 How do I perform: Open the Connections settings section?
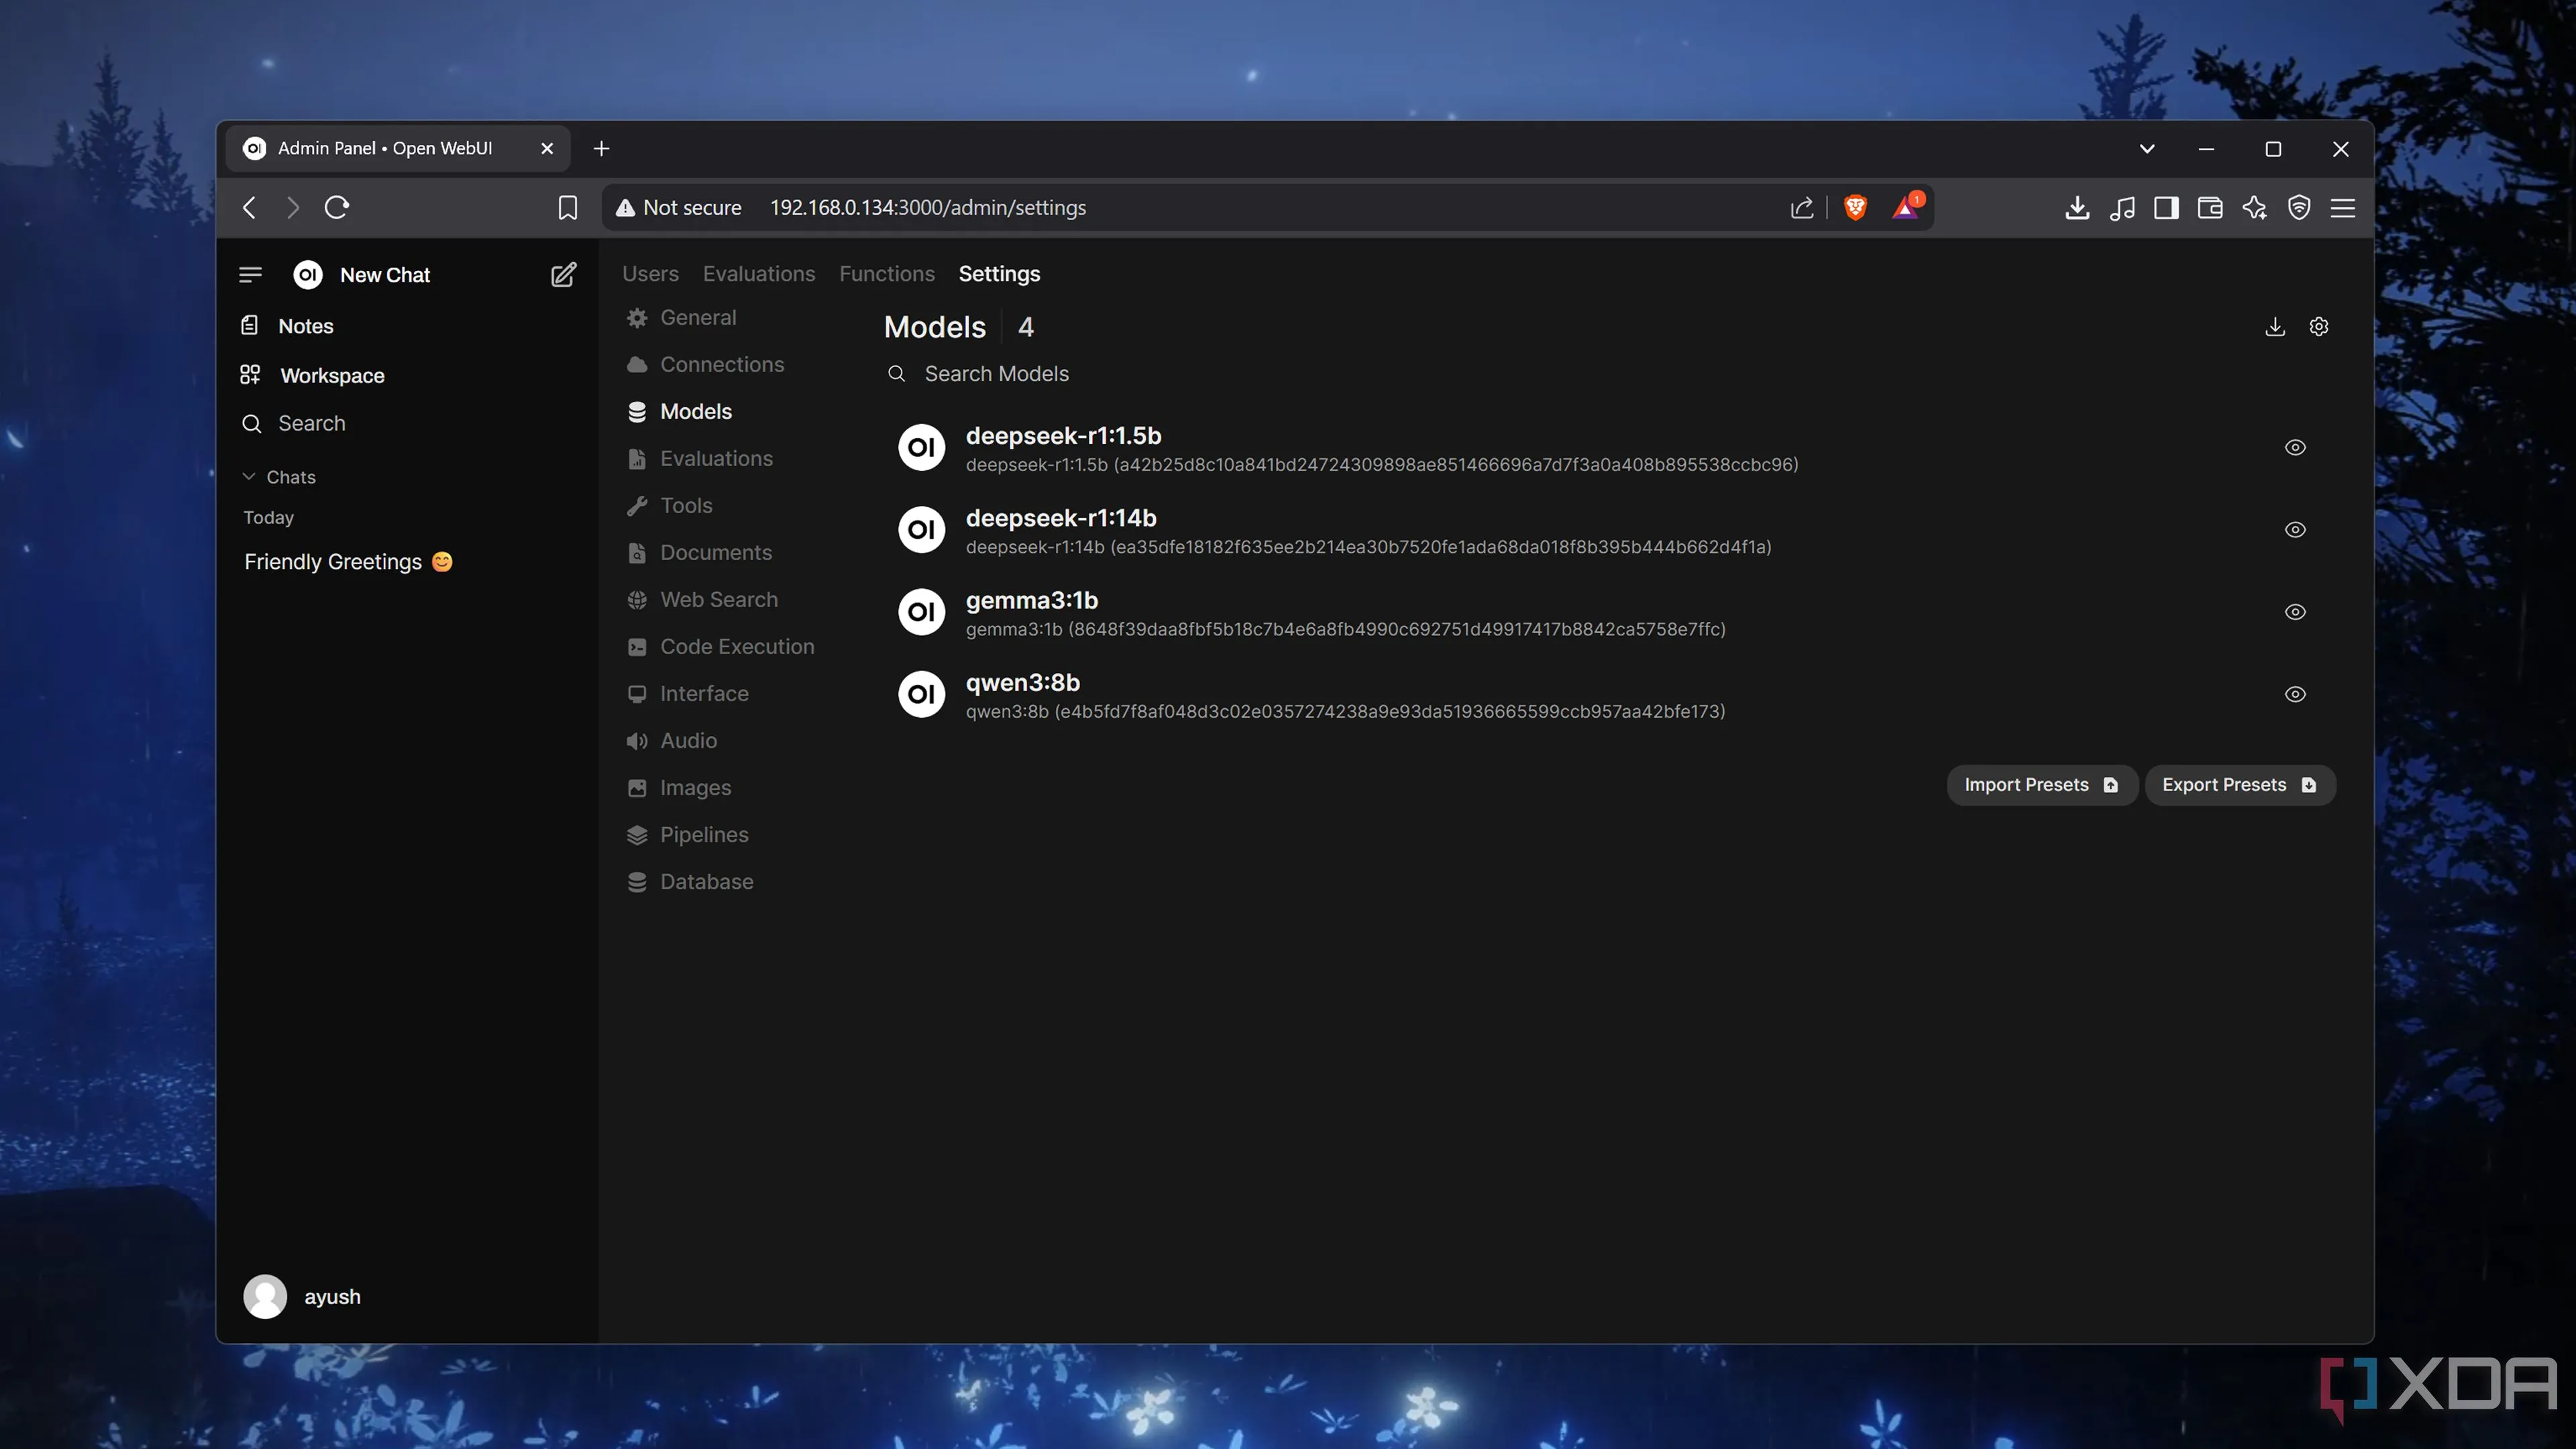[x=721, y=365]
